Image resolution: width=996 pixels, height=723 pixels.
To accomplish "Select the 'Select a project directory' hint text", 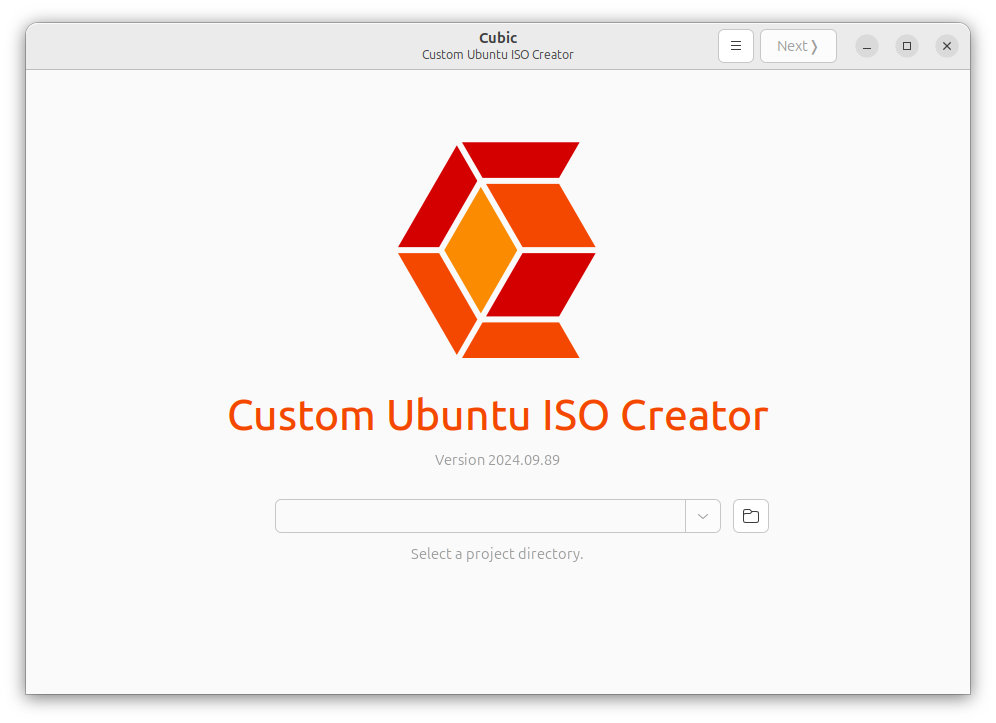I will click(x=497, y=553).
